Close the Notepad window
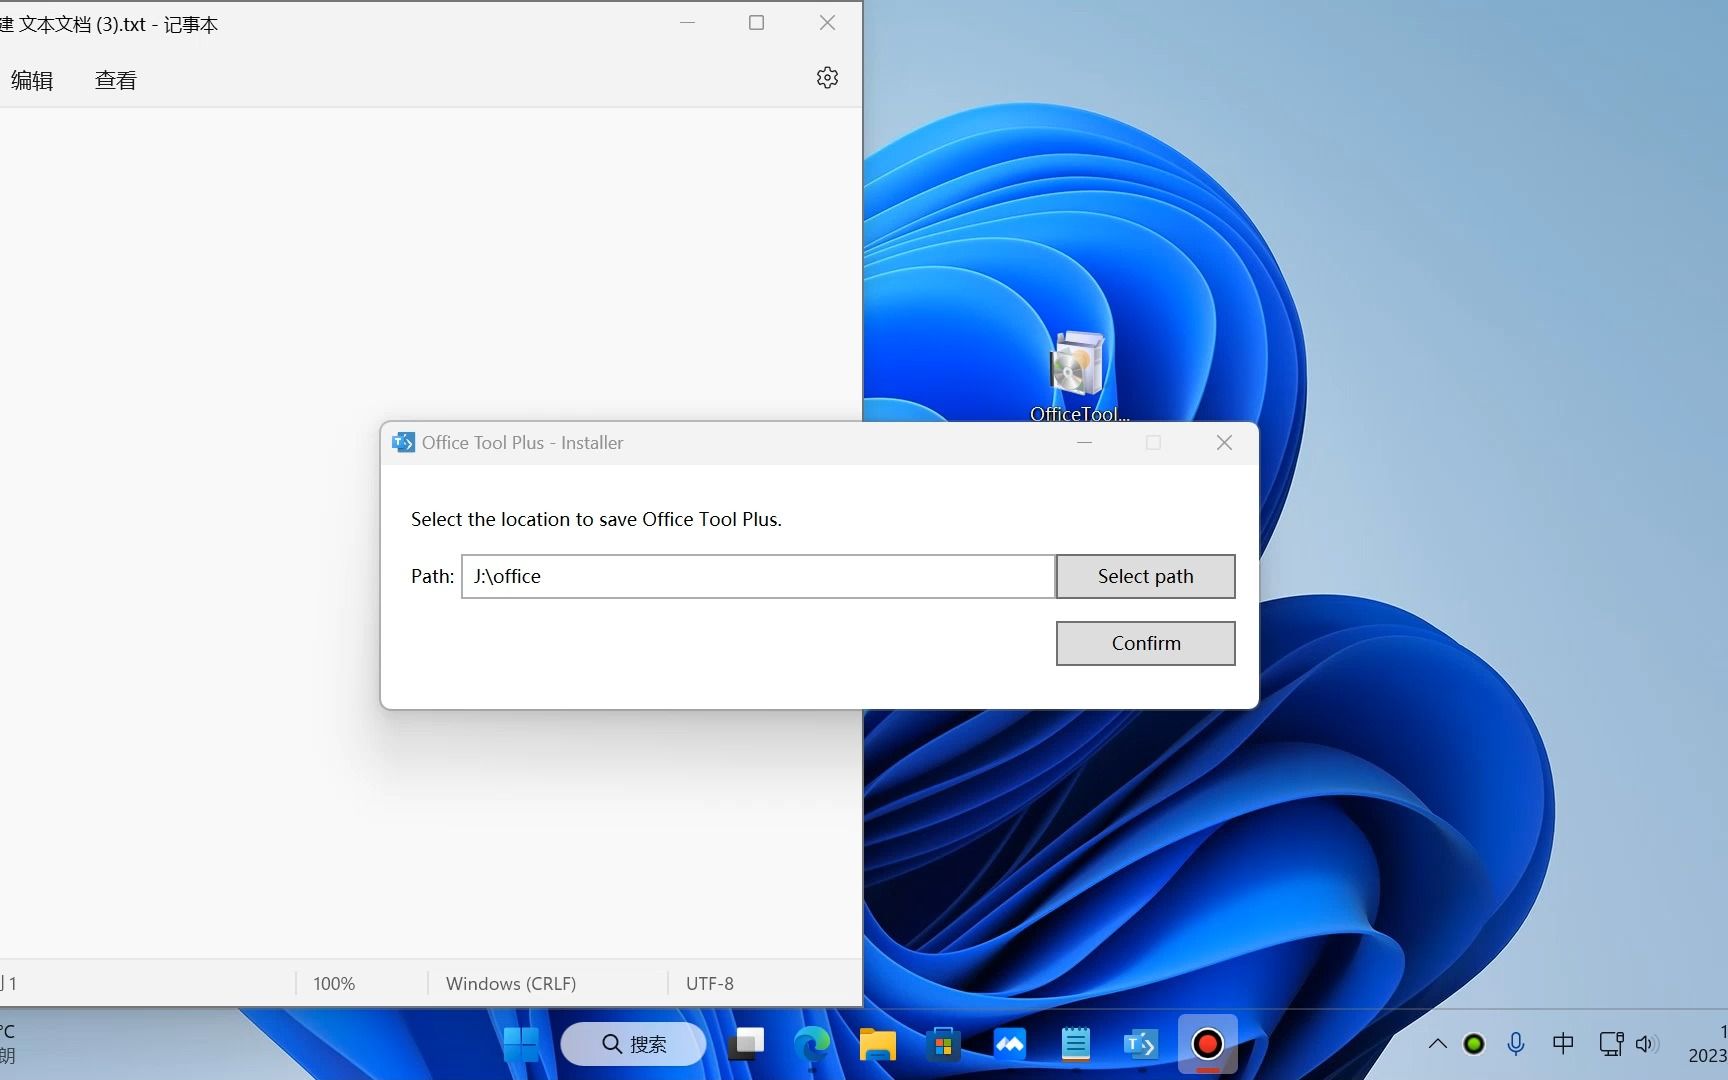Viewport: 1728px width, 1080px height. click(x=827, y=23)
